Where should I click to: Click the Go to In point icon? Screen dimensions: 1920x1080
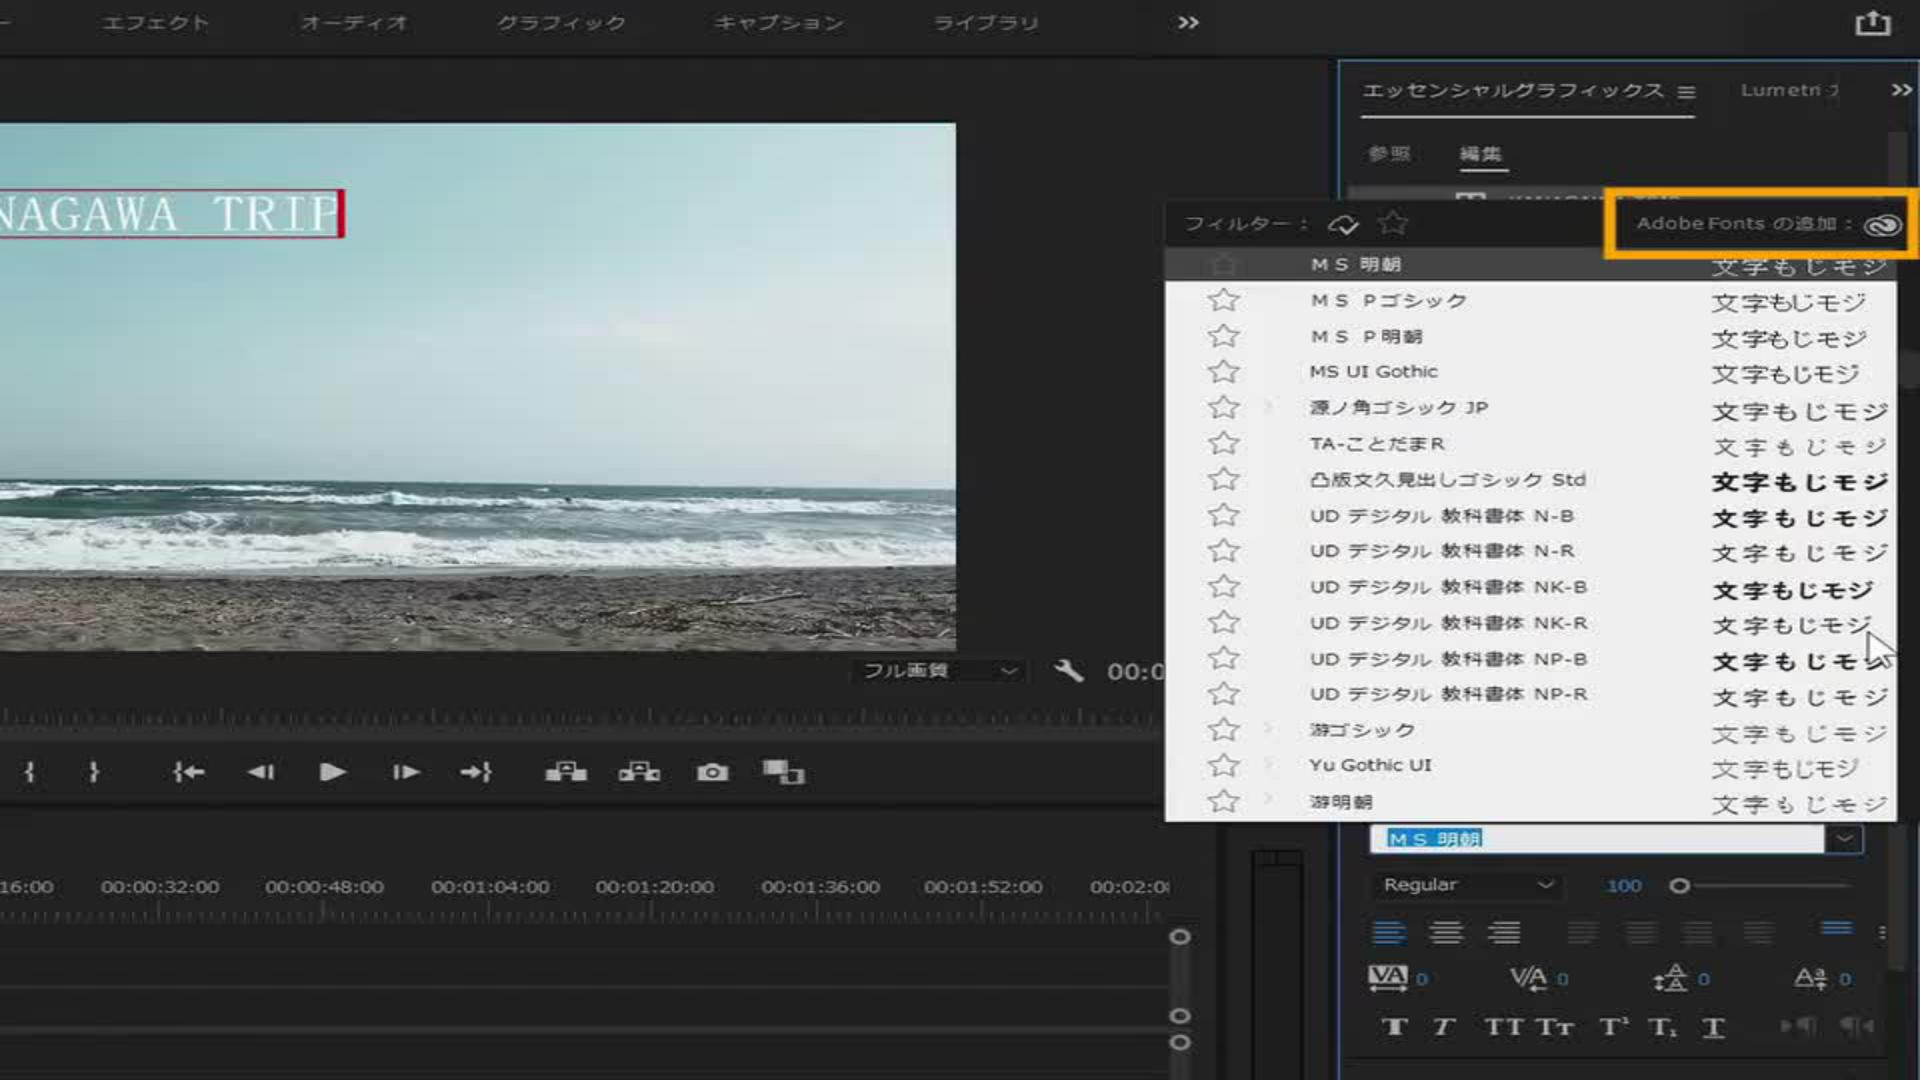pyautogui.click(x=188, y=772)
